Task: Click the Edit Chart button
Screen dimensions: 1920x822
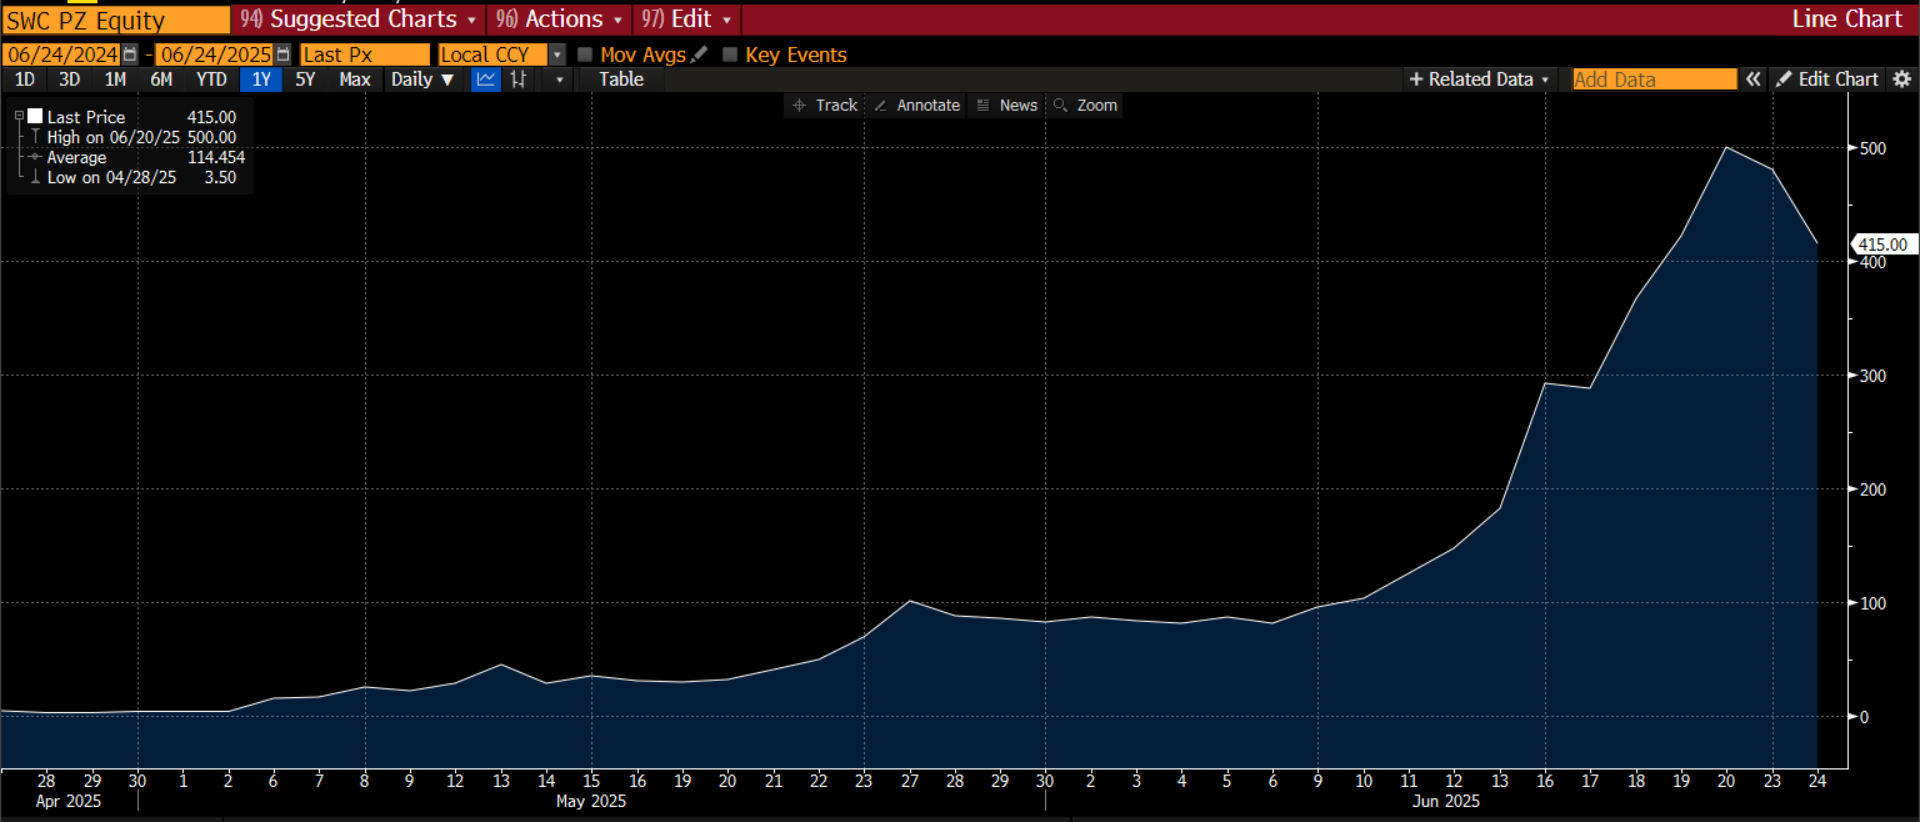Action: (x=1827, y=79)
